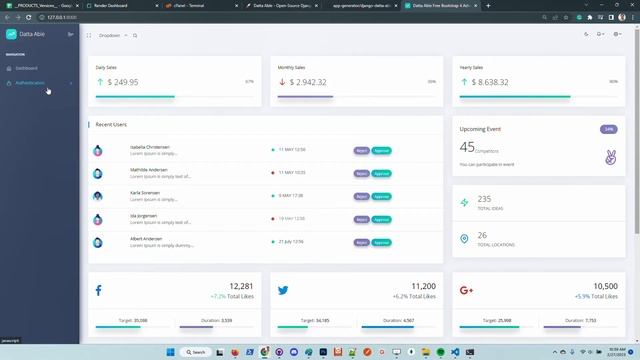
Task: Approve Albert Andersen's request
Action: coord(381,242)
